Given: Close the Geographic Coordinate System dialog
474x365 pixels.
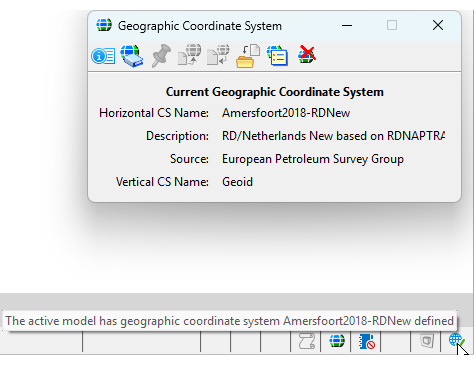Looking at the screenshot, I should point(438,25).
